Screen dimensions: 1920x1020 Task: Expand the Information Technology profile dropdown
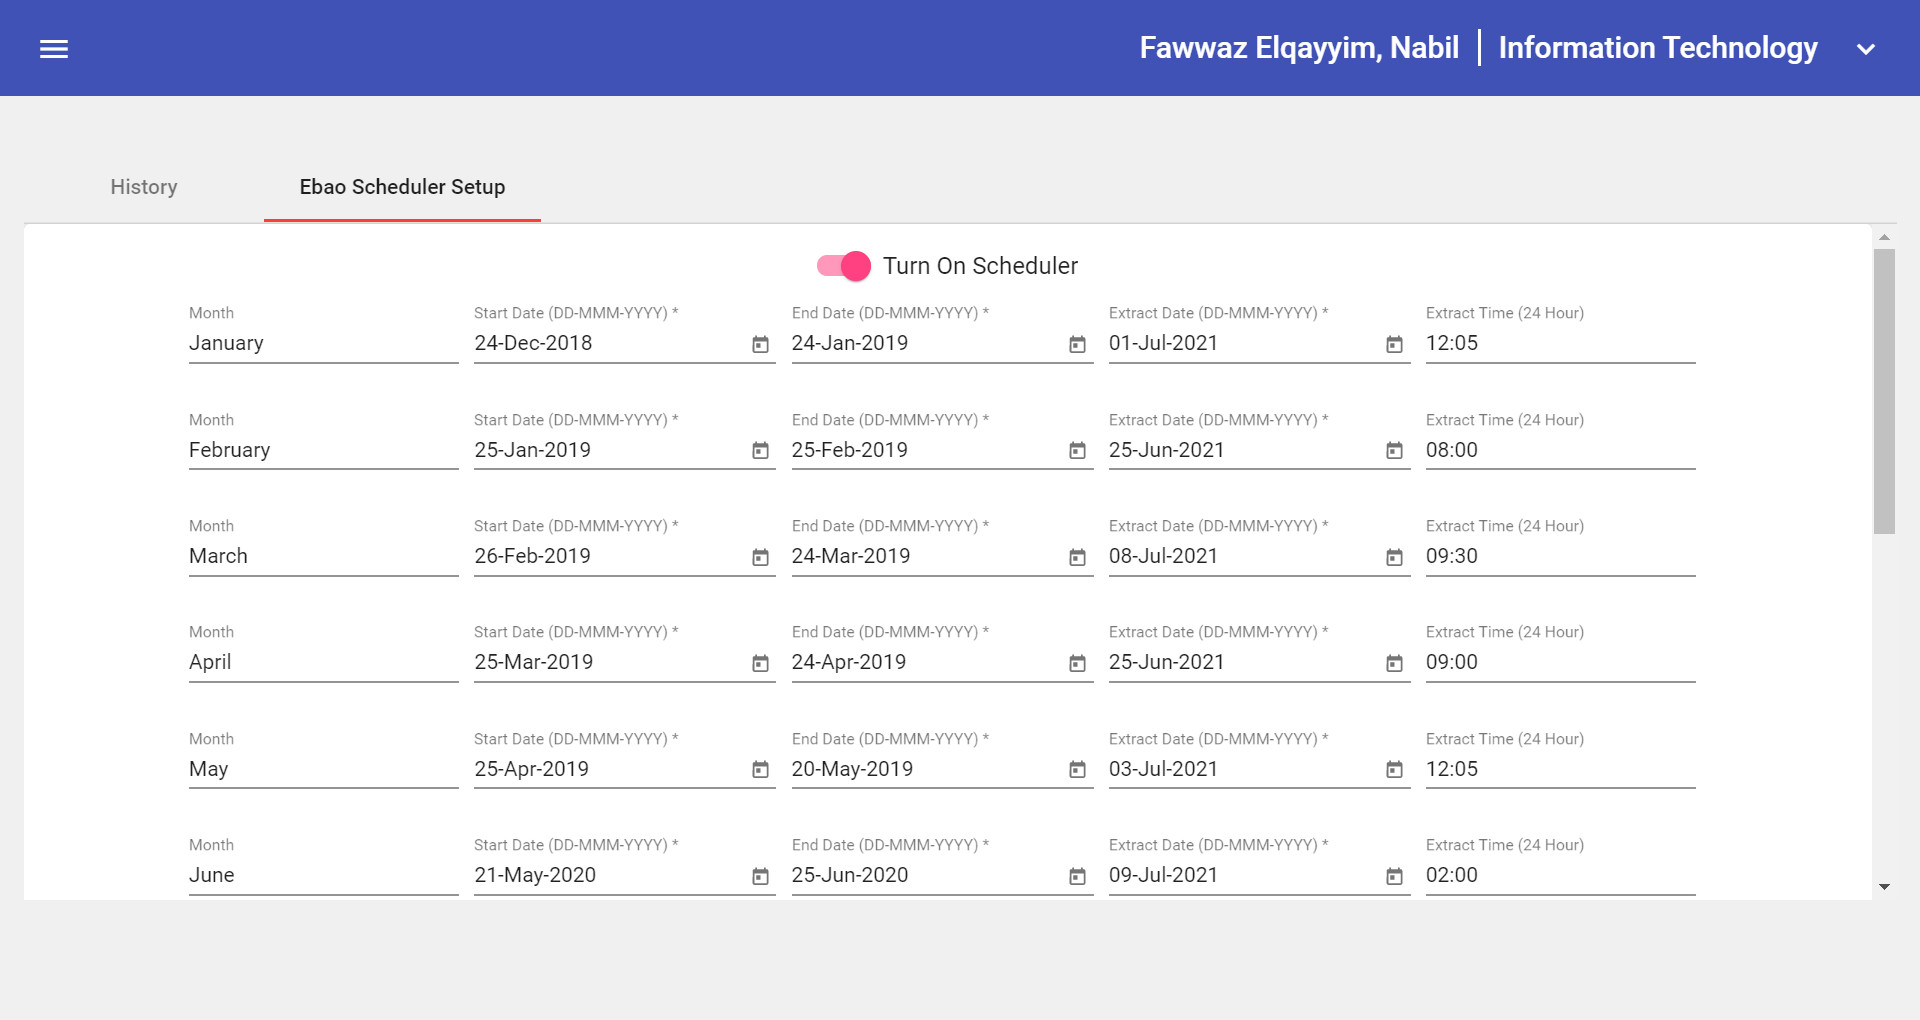[1864, 48]
